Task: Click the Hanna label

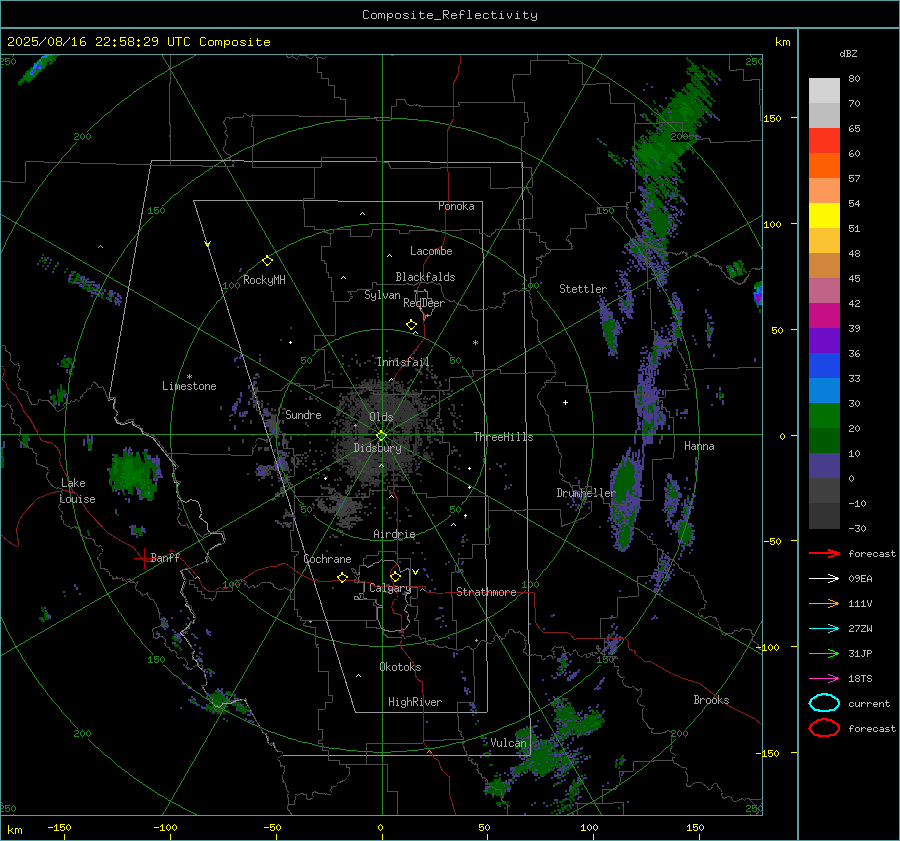Action: [699, 446]
